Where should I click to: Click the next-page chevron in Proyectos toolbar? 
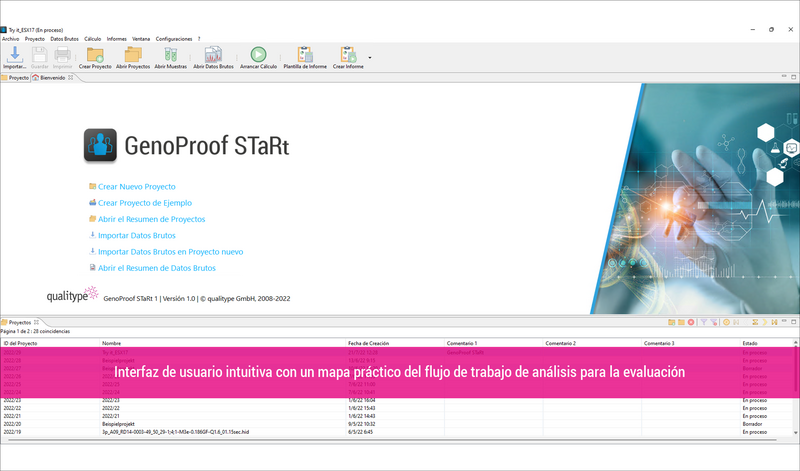[x=765, y=322]
